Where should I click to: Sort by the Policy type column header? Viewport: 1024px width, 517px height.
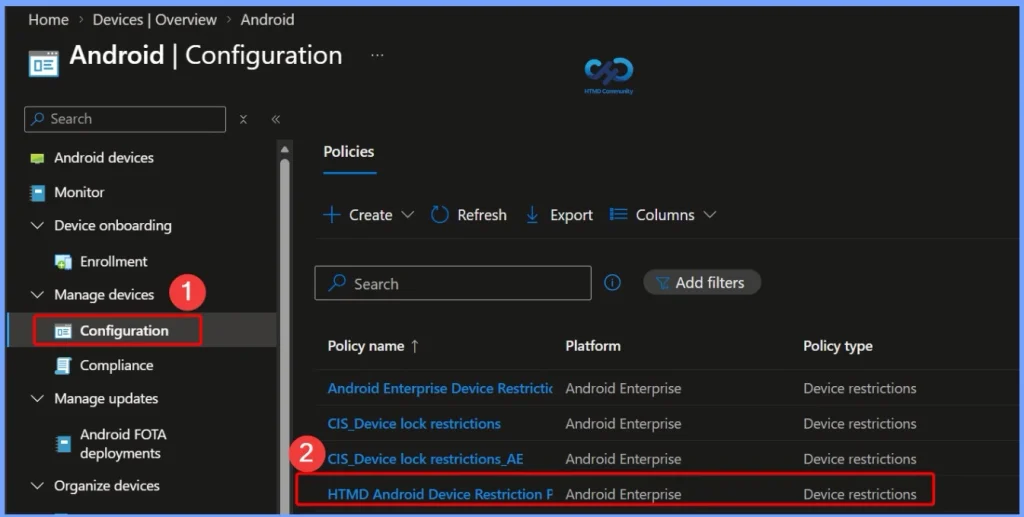[x=838, y=347]
